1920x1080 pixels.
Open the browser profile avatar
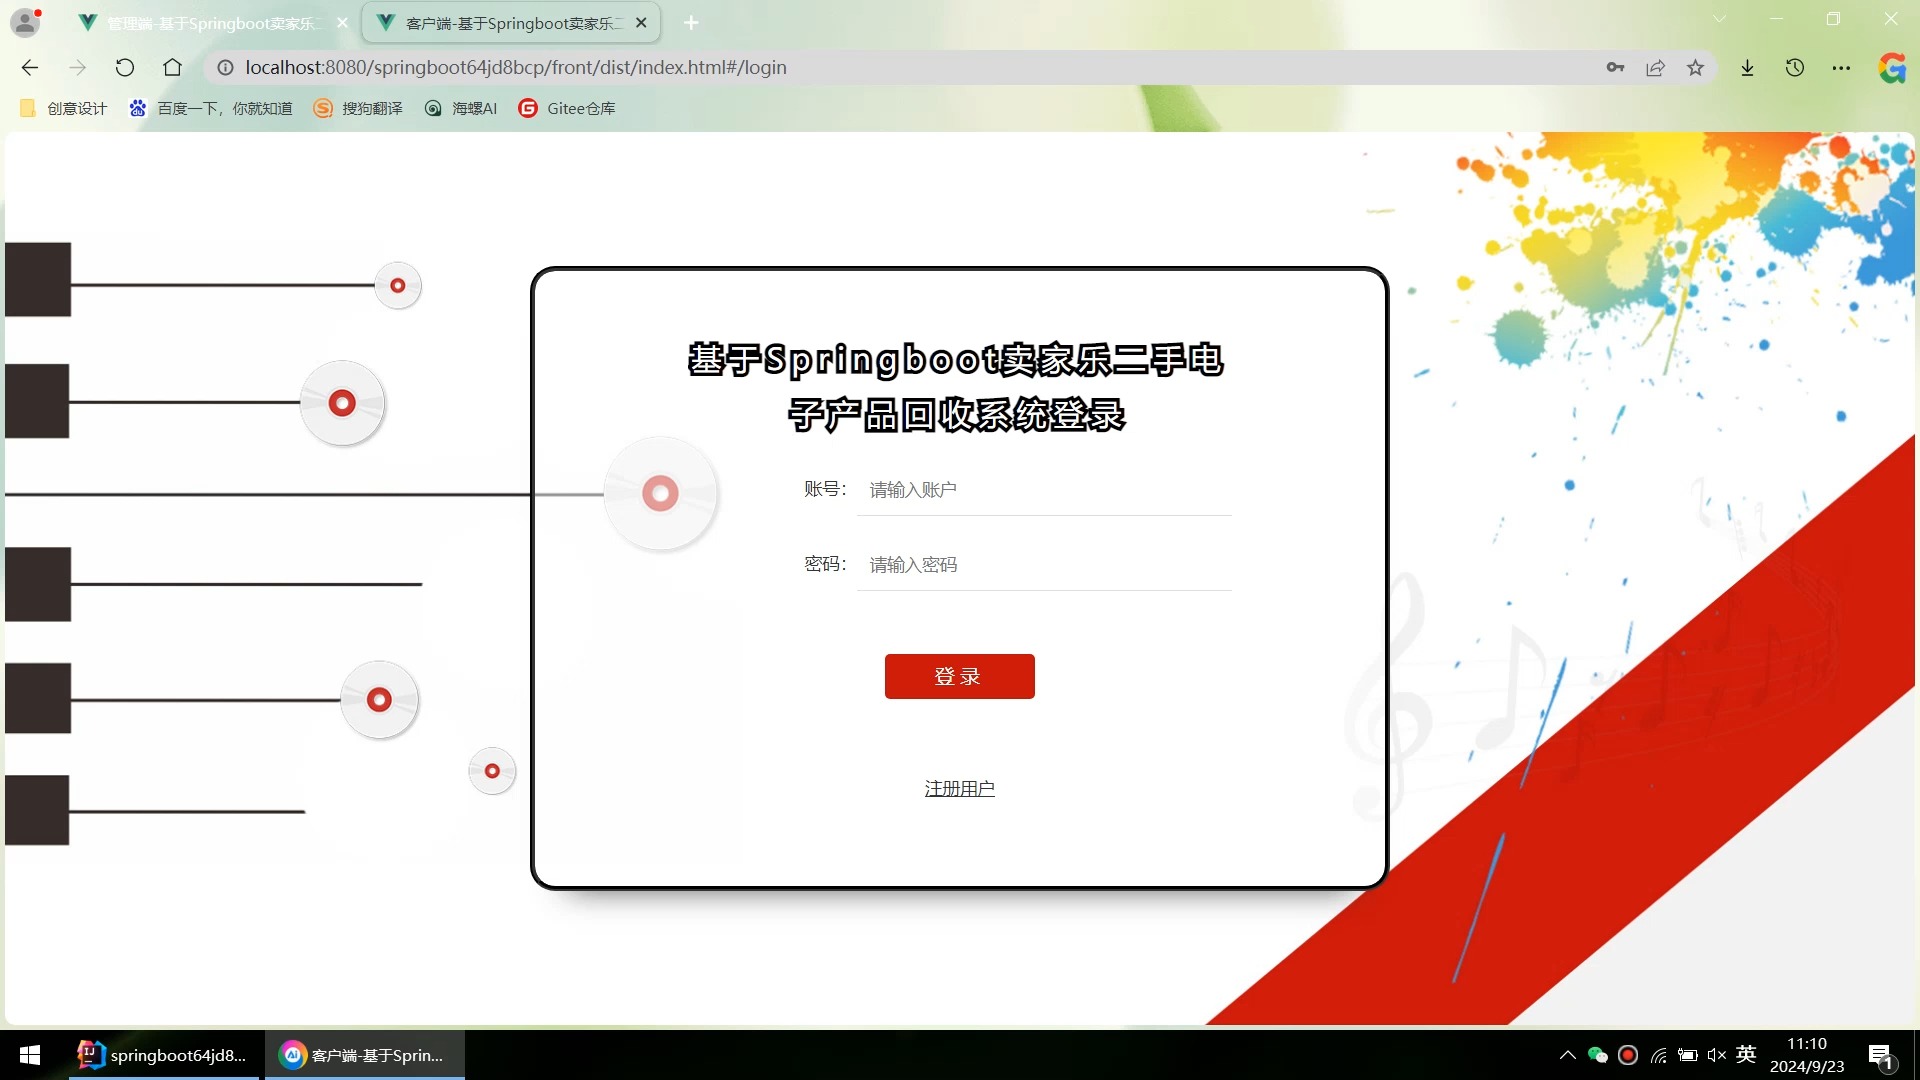[25, 22]
